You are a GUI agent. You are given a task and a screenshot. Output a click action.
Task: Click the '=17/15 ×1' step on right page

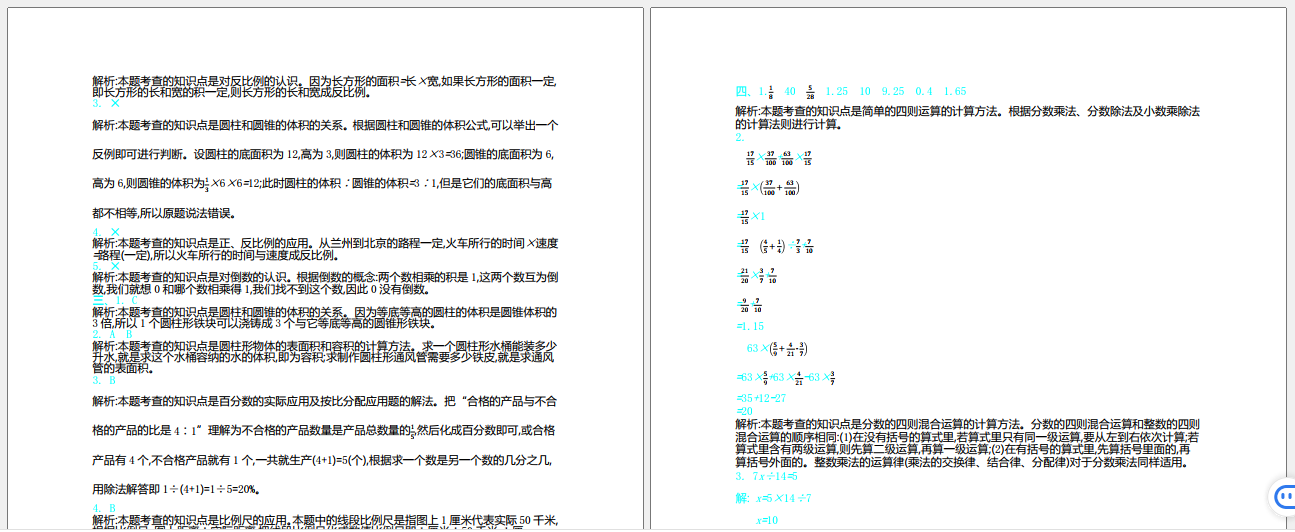[751, 216]
